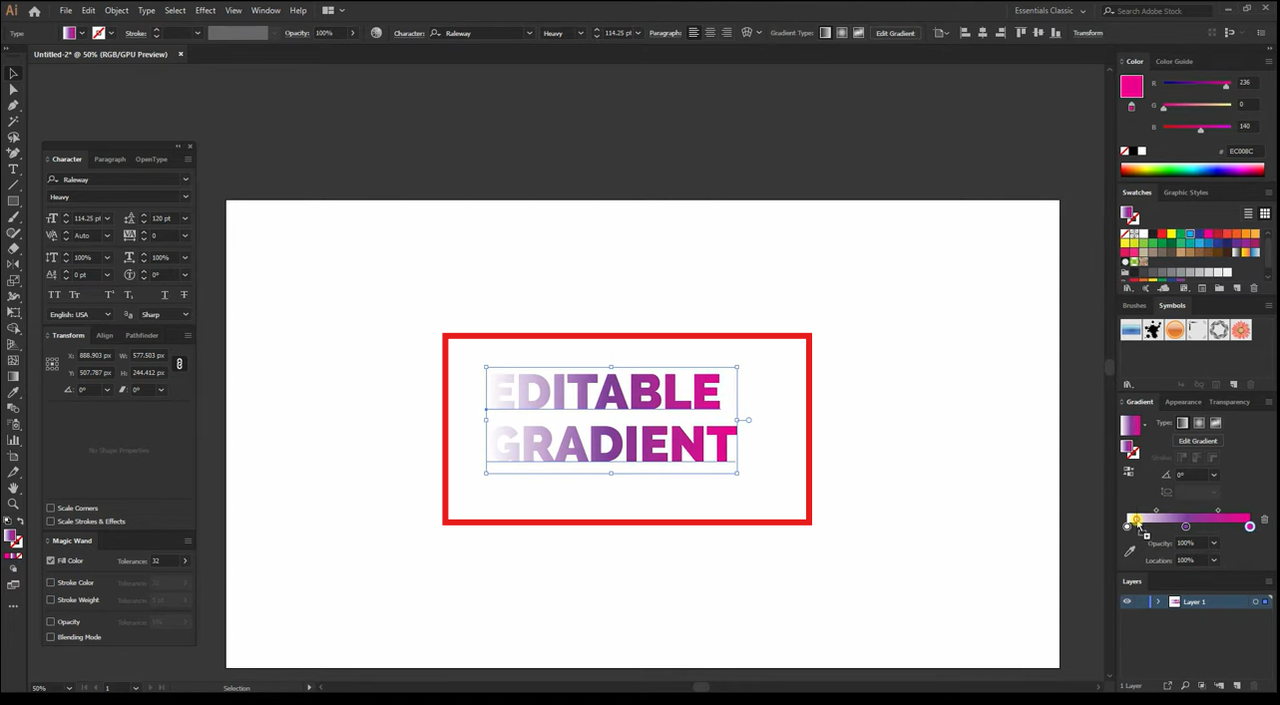Click gradient panel eyedropper color picker
This screenshot has width=1280, height=705.
click(x=1130, y=551)
